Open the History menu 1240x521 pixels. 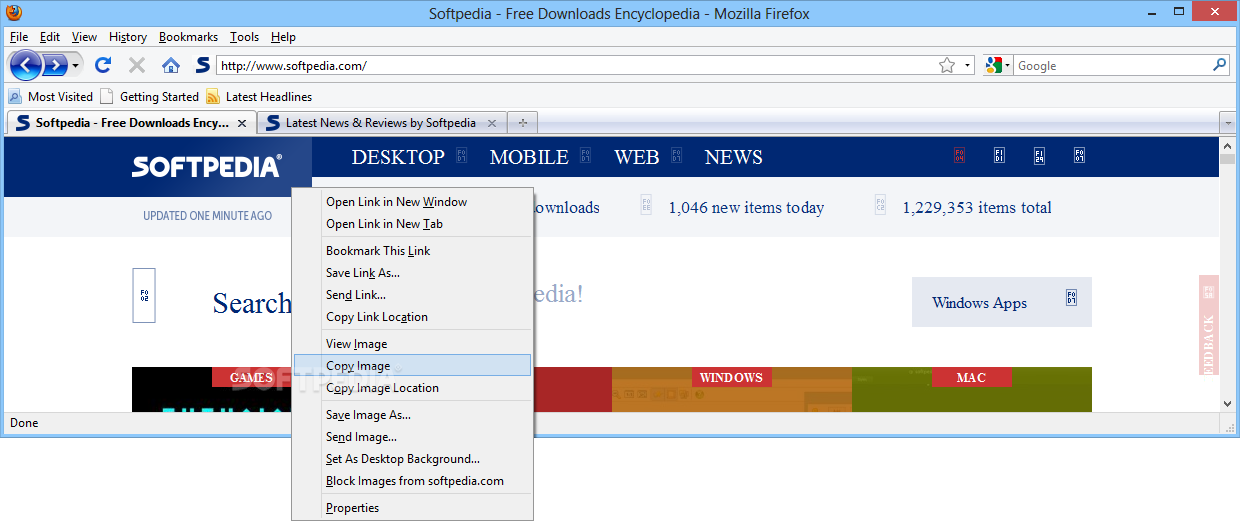(128, 37)
